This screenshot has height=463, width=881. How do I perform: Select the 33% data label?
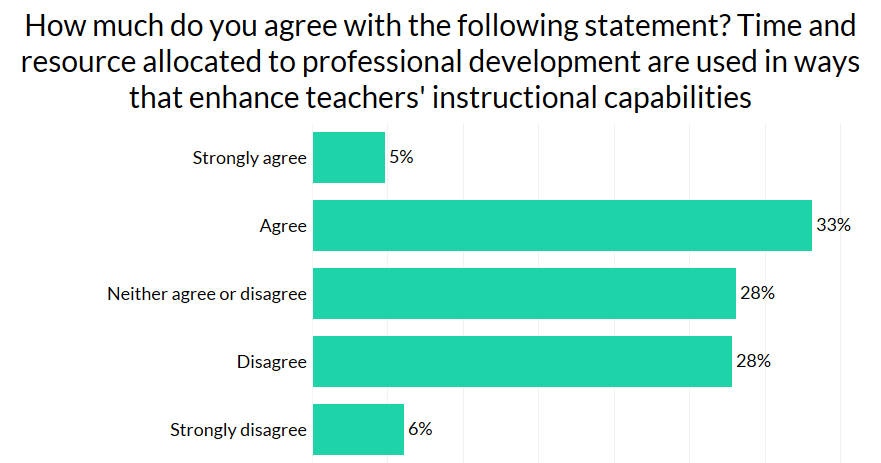pyautogui.click(x=833, y=225)
